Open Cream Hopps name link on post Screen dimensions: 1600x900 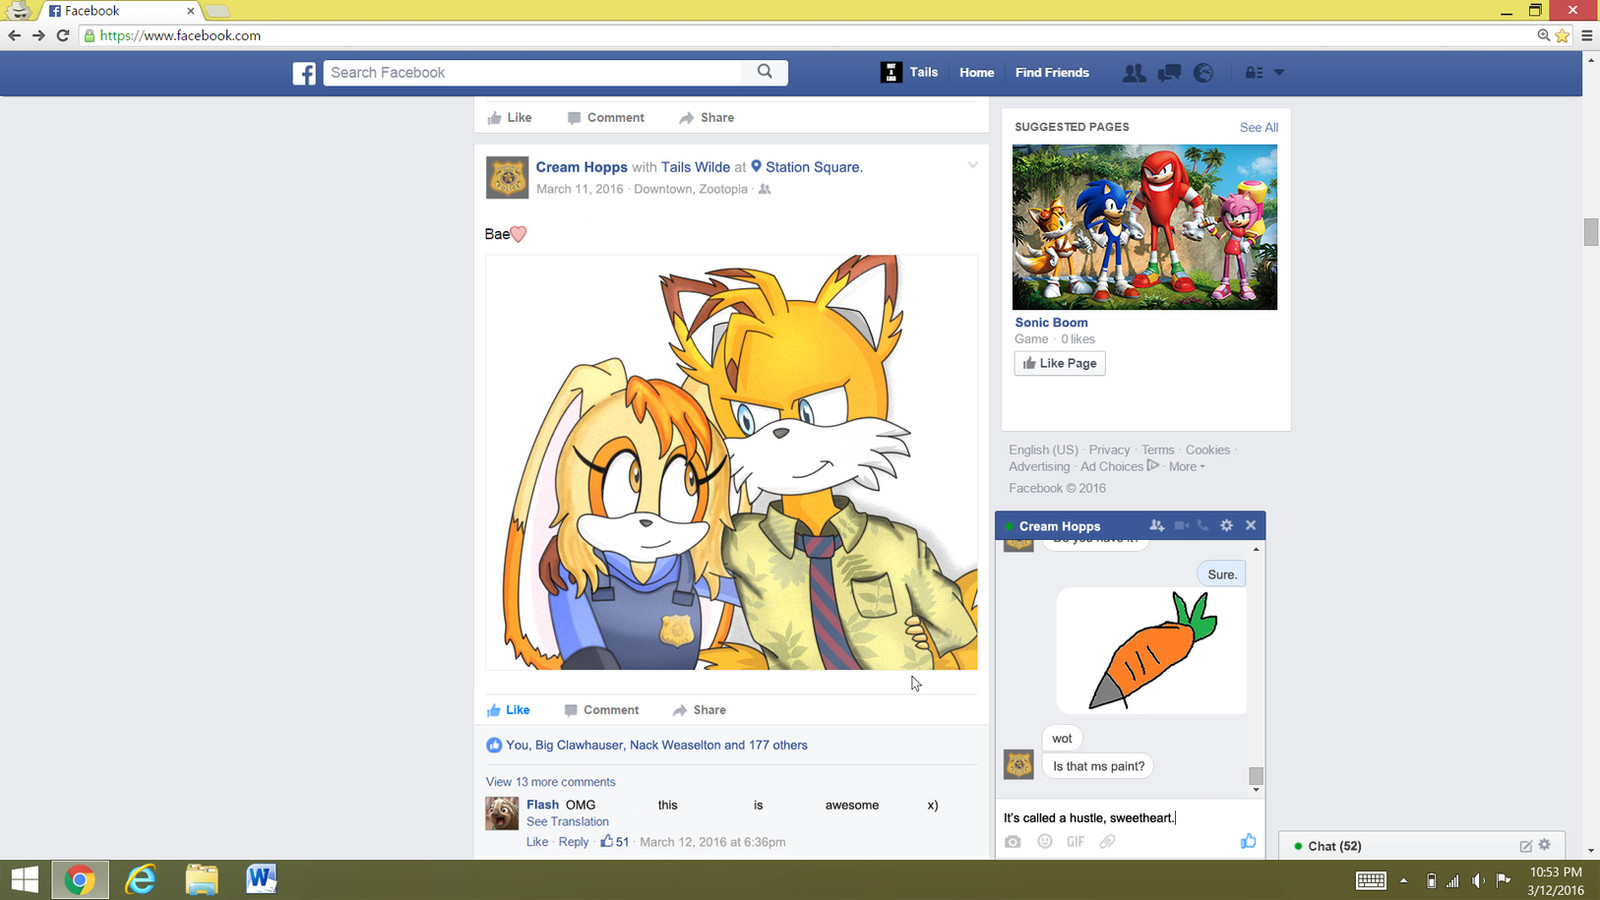coord(582,167)
